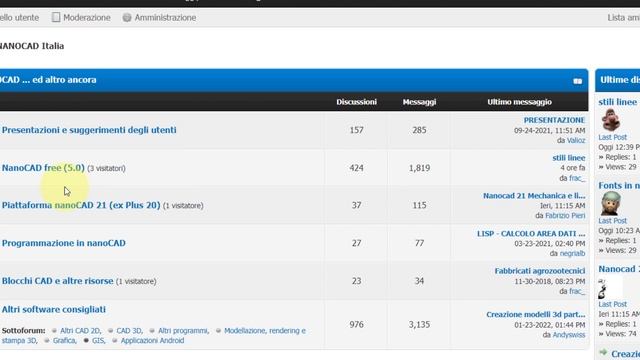Click avatar under stili linee sidebar thread
640x360 pixels.
(x=611, y=120)
